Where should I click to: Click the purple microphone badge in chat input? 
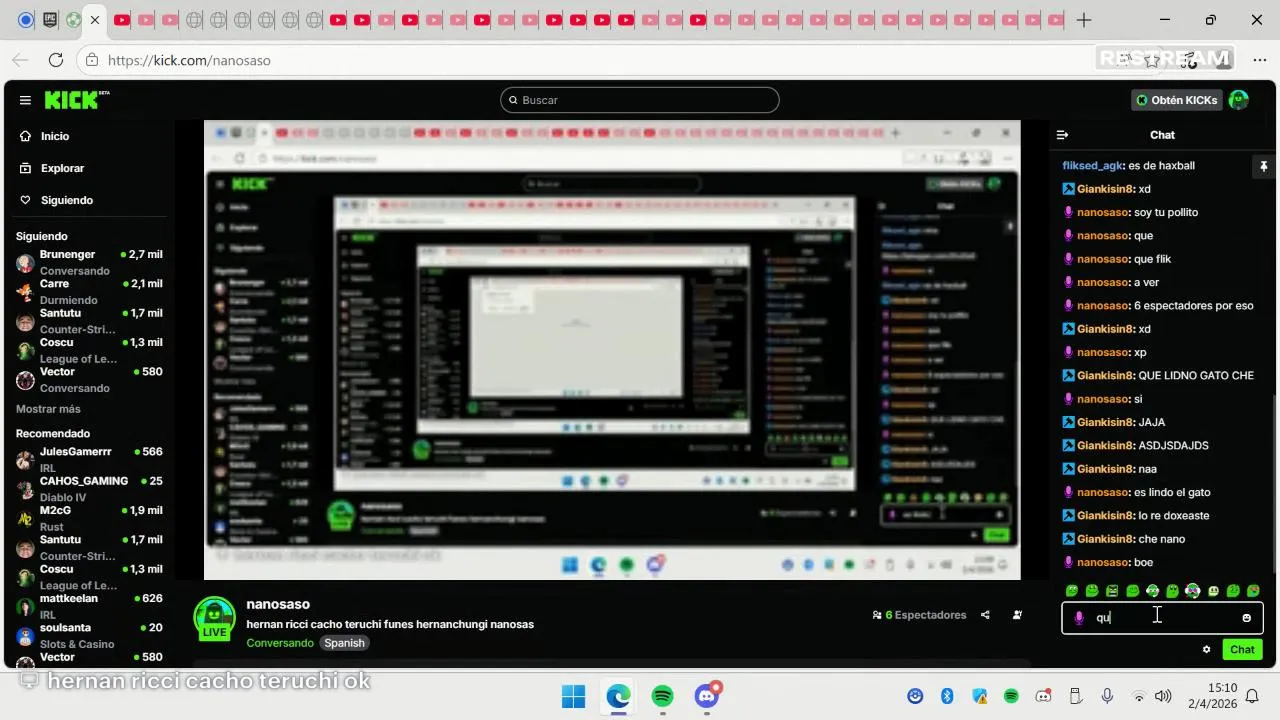click(x=1078, y=618)
